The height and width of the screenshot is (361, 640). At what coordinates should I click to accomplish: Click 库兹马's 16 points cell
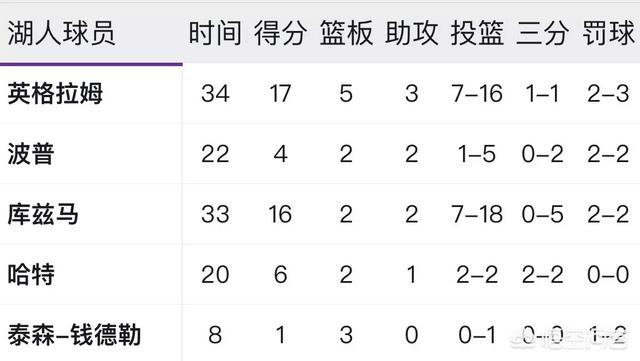click(280, 214)
